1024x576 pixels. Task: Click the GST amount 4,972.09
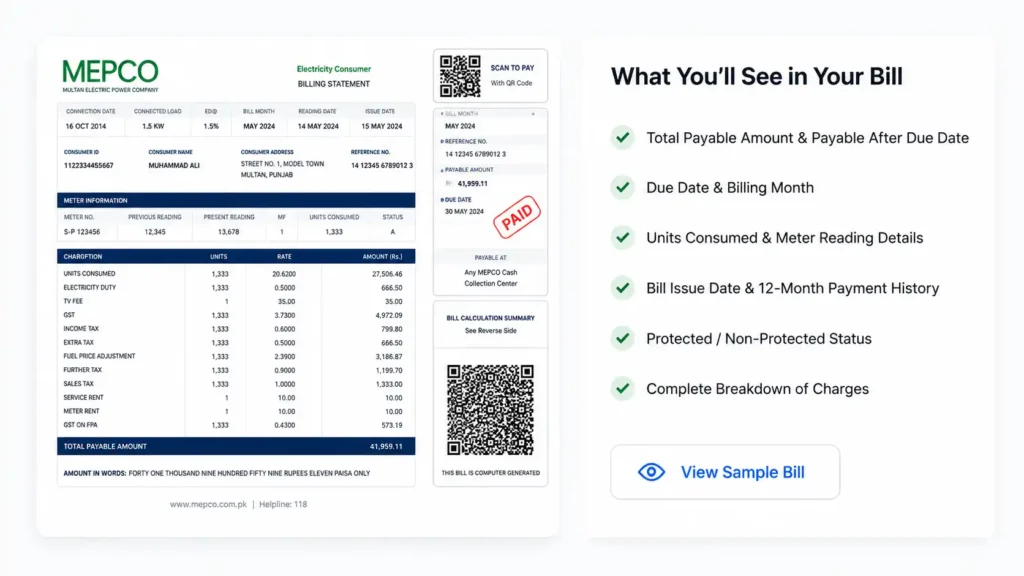[x=389, y=315]
